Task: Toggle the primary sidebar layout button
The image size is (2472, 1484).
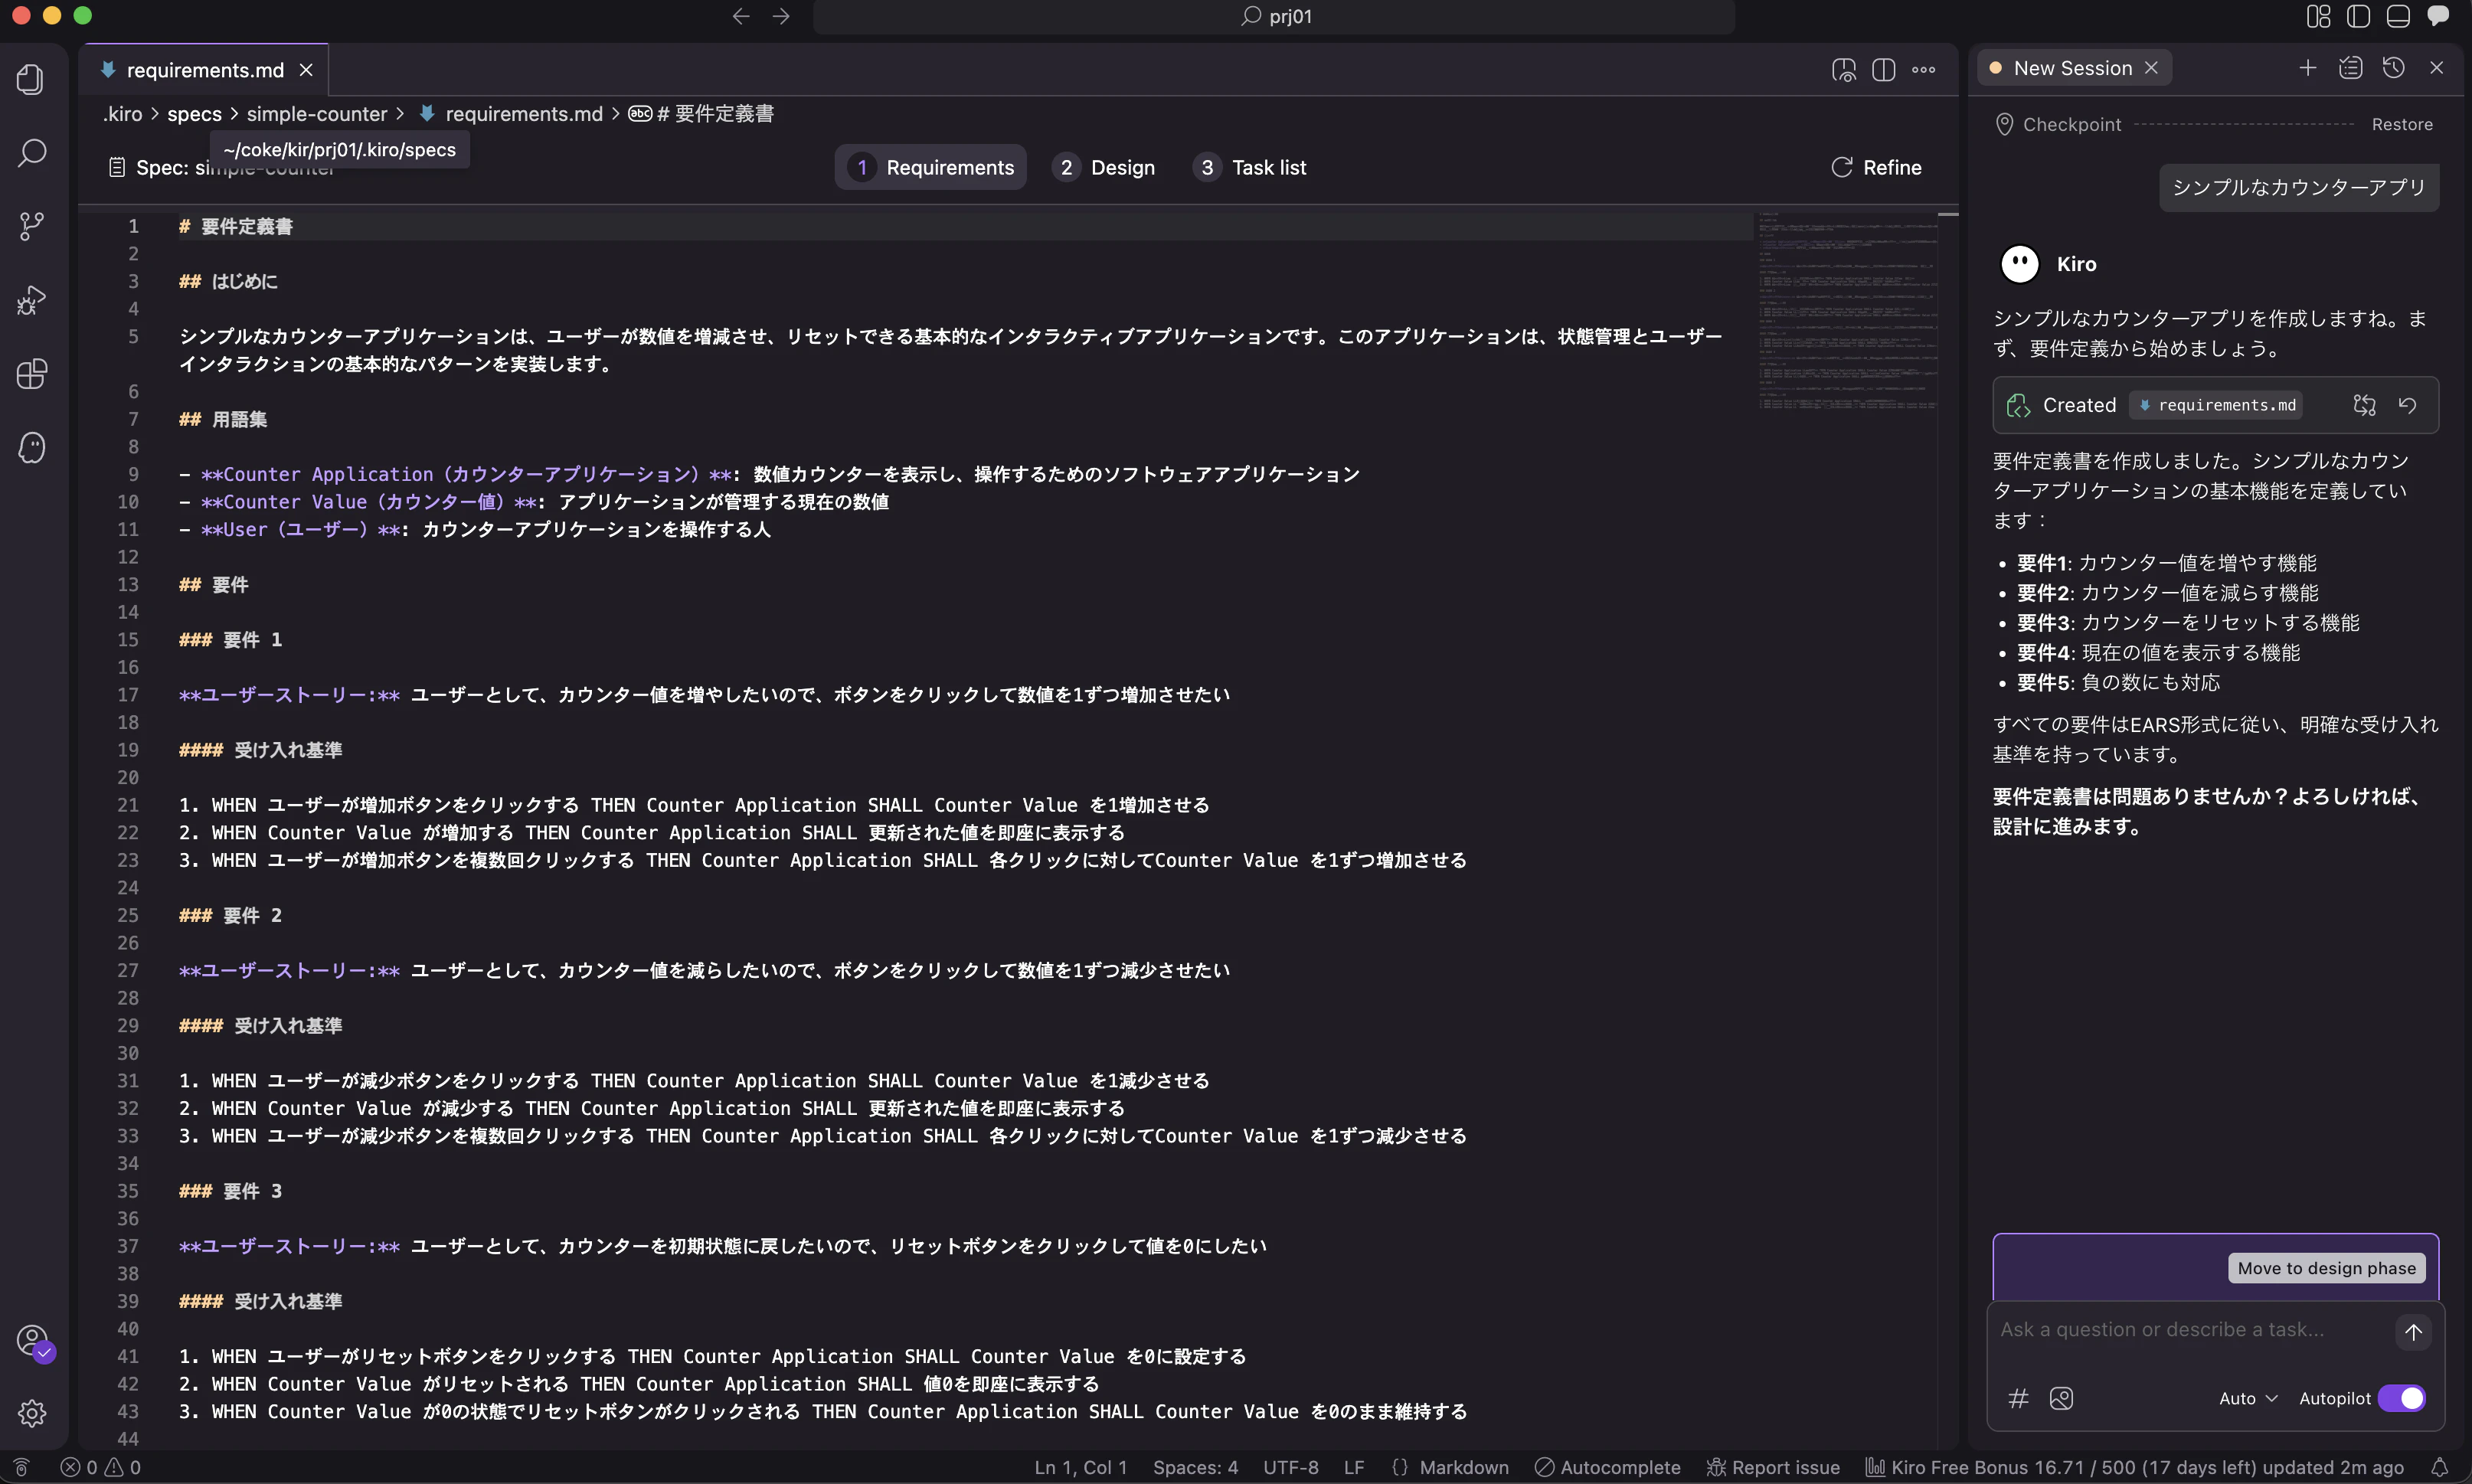Action: (x=2358, y=16)
